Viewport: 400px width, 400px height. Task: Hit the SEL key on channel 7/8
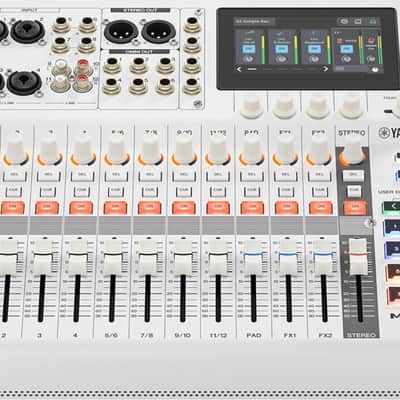pyautogui.click(x=150, y=176)
